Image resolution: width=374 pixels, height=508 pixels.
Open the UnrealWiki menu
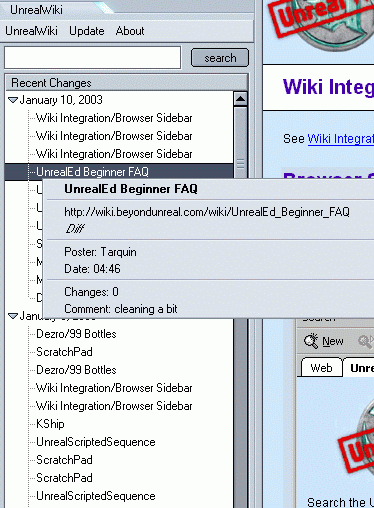pyautogui.click(x=31, y=31)
